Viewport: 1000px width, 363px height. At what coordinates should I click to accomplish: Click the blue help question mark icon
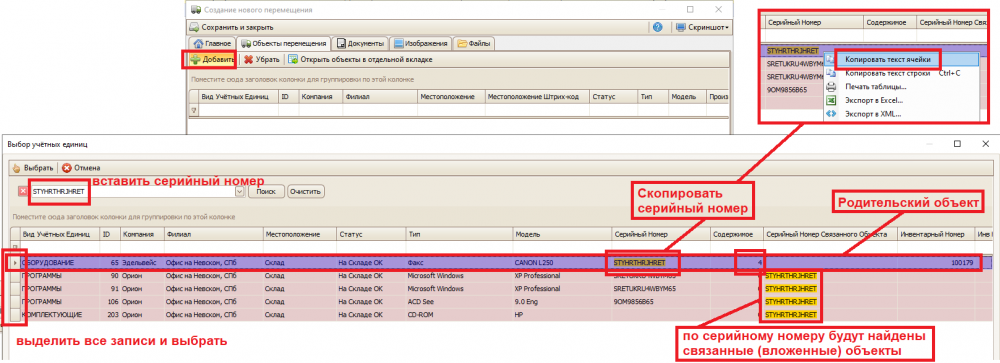[x=658, y=27]
